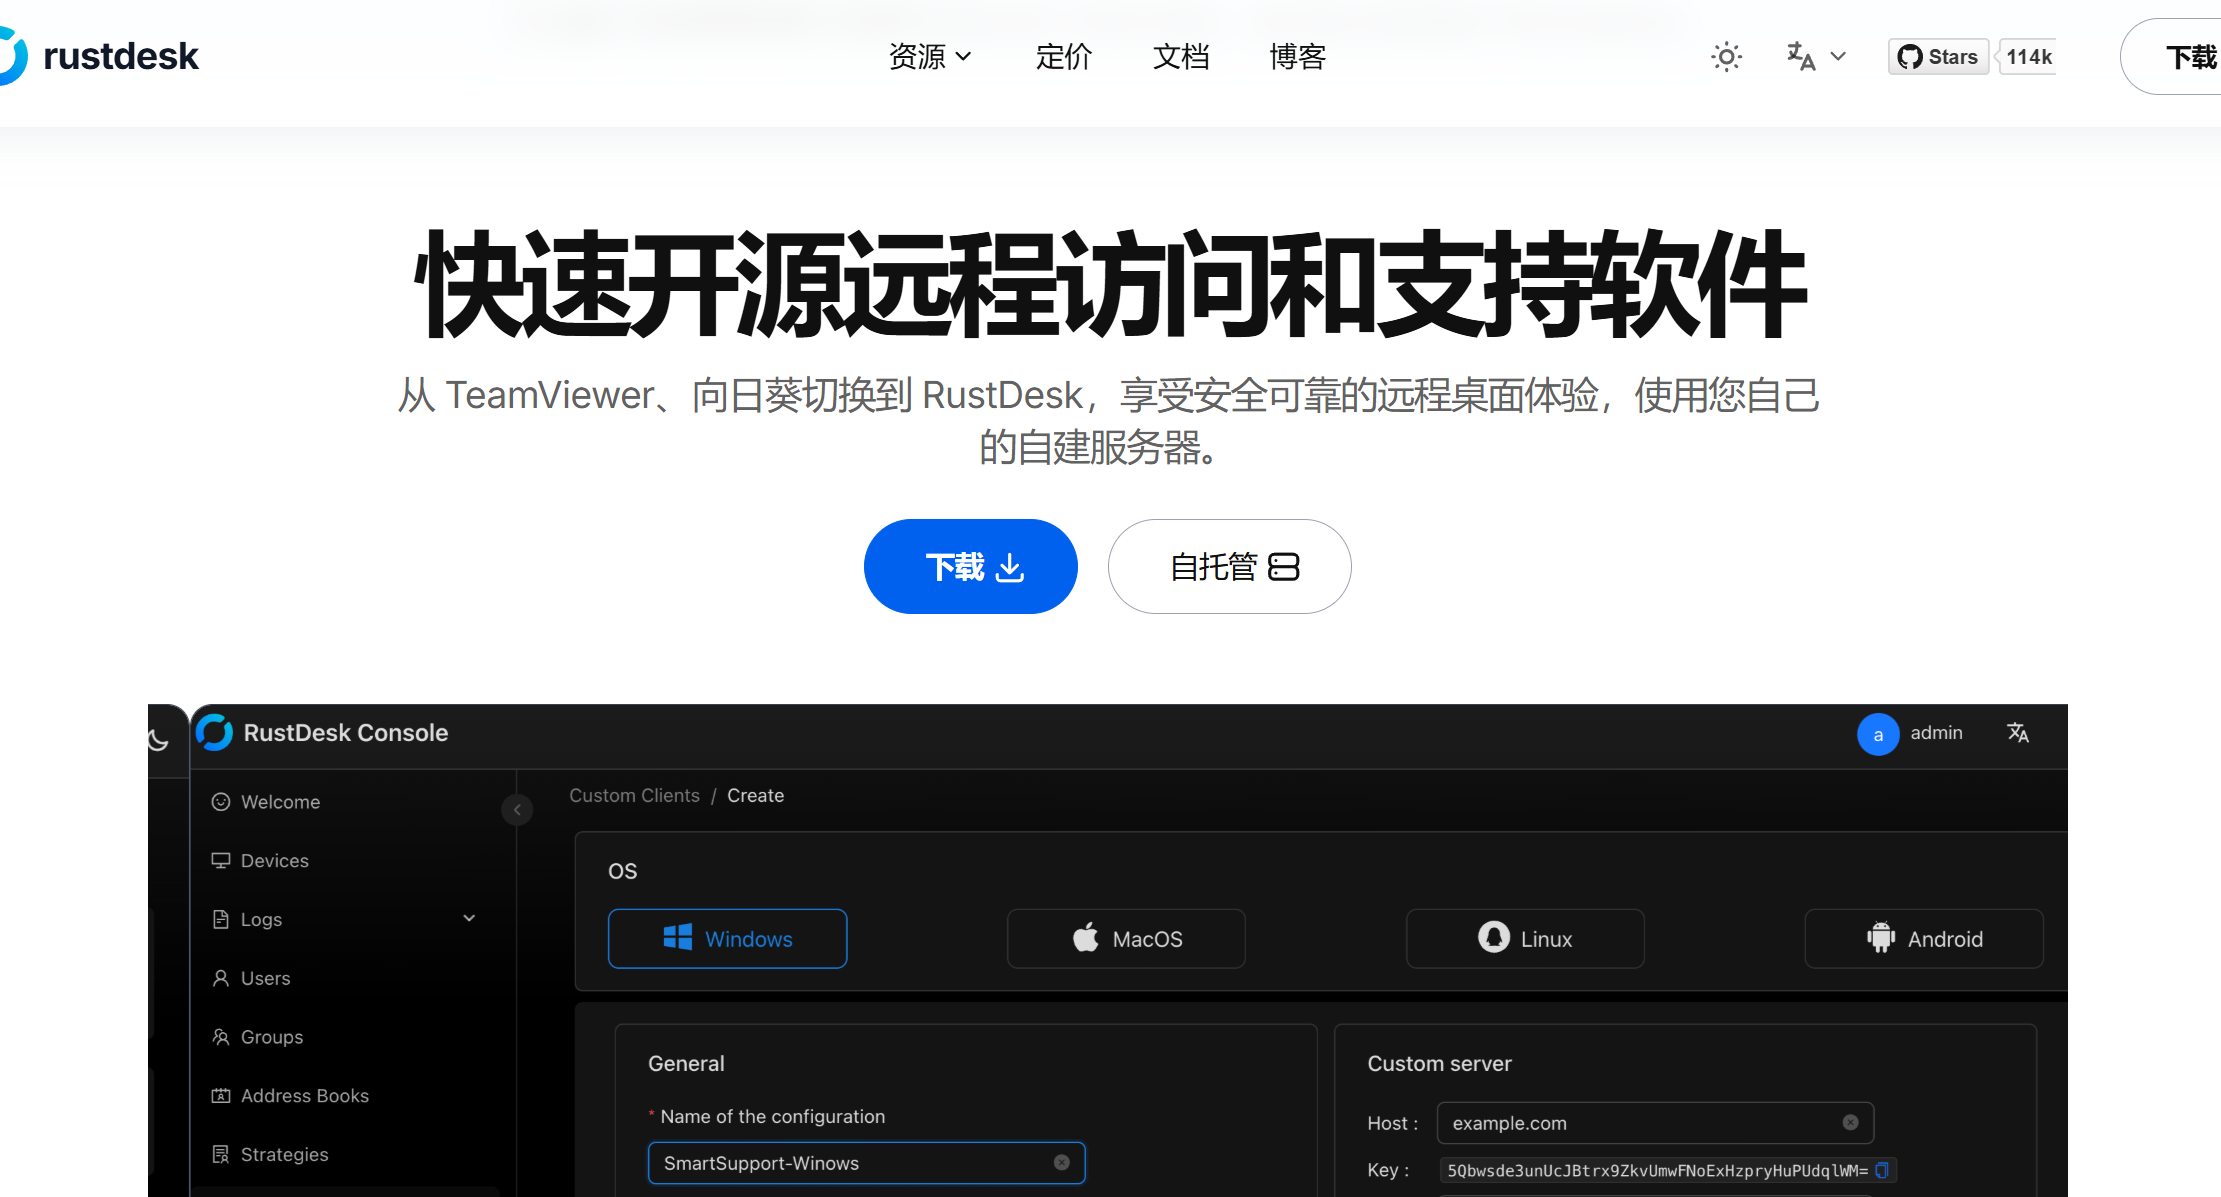Expand the Logs sidebar chevron
The image size is (2221, 1197).
(469, 918)
